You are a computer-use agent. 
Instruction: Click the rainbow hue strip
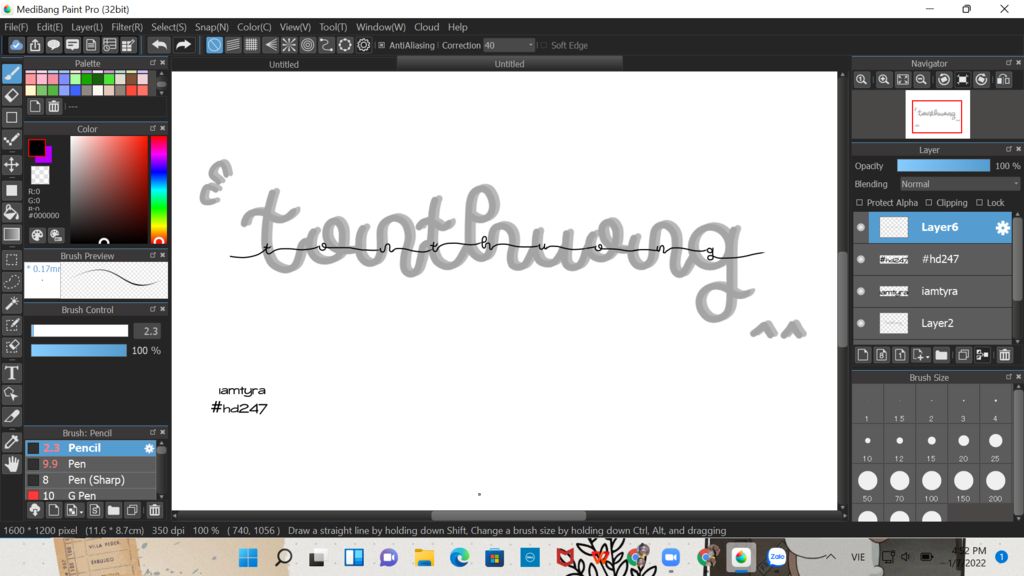click(158, 189)
